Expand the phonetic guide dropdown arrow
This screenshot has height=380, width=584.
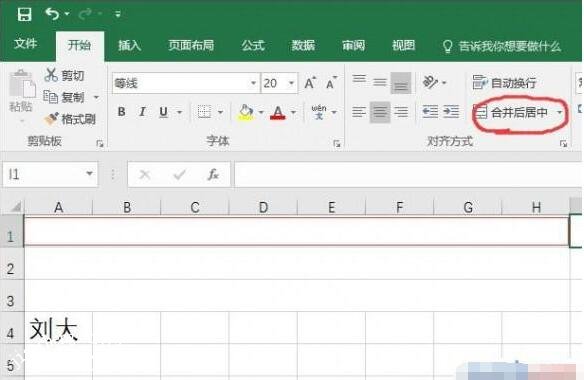coord(334,112)
